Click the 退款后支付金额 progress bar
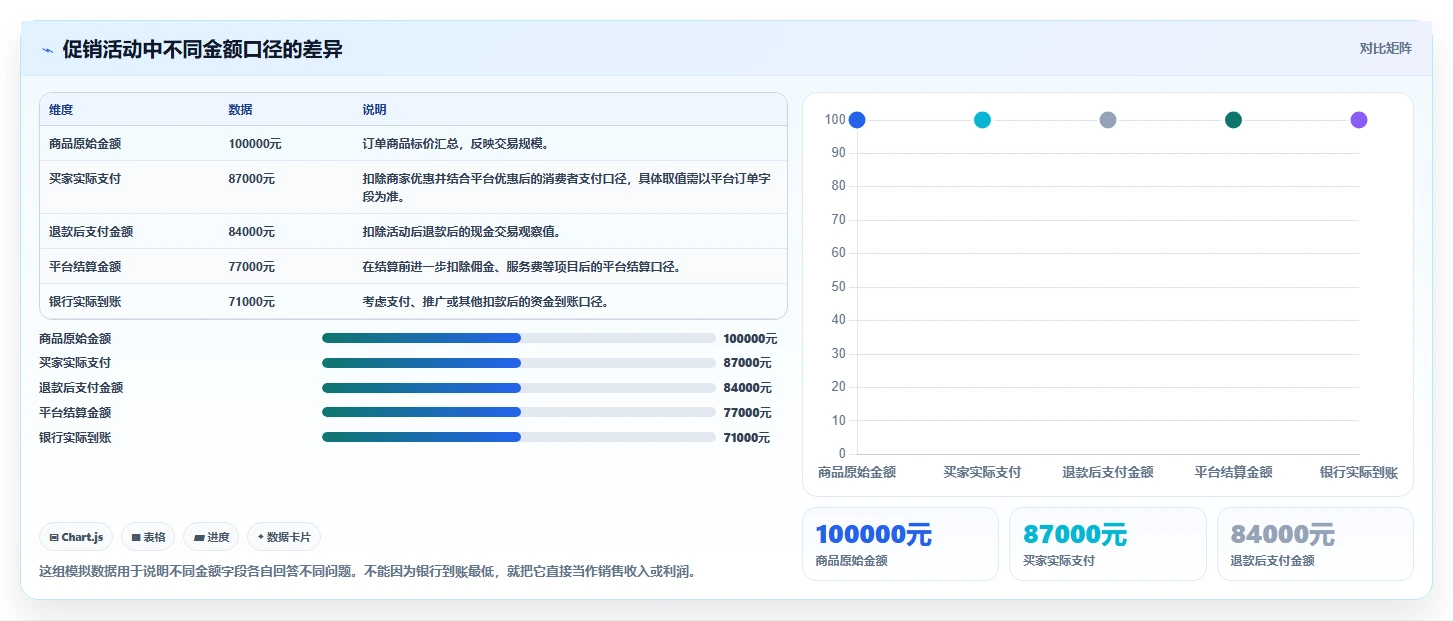1453x621 pixels. (519, 388)
